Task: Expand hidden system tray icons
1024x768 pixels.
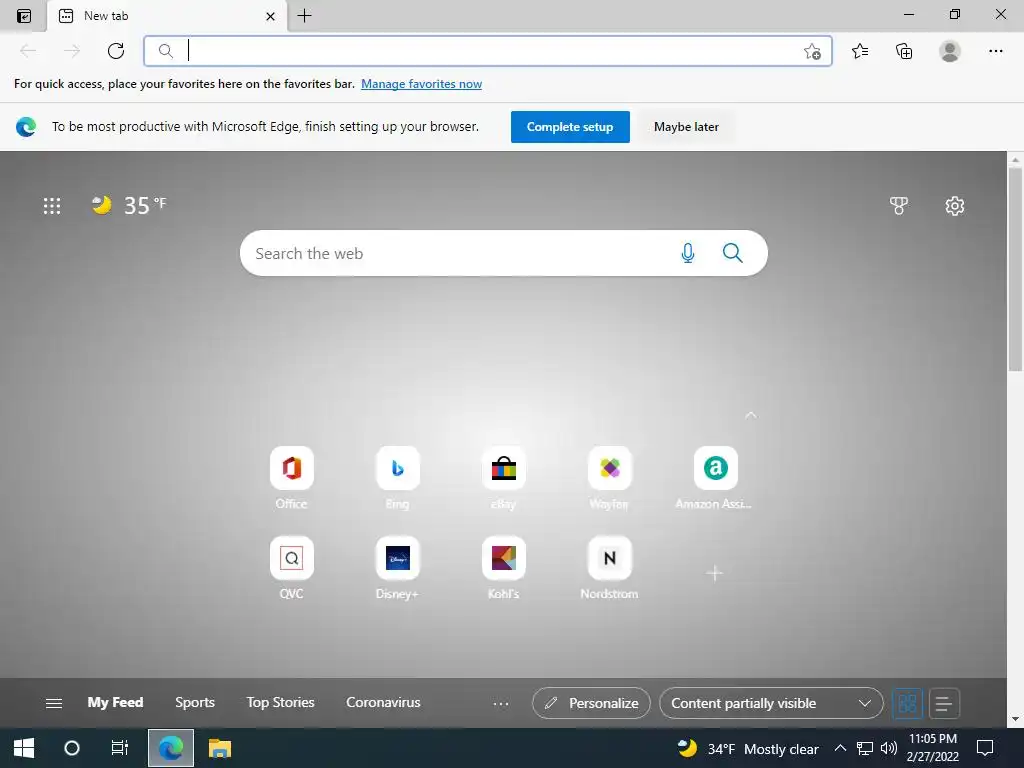Action: 840,748
